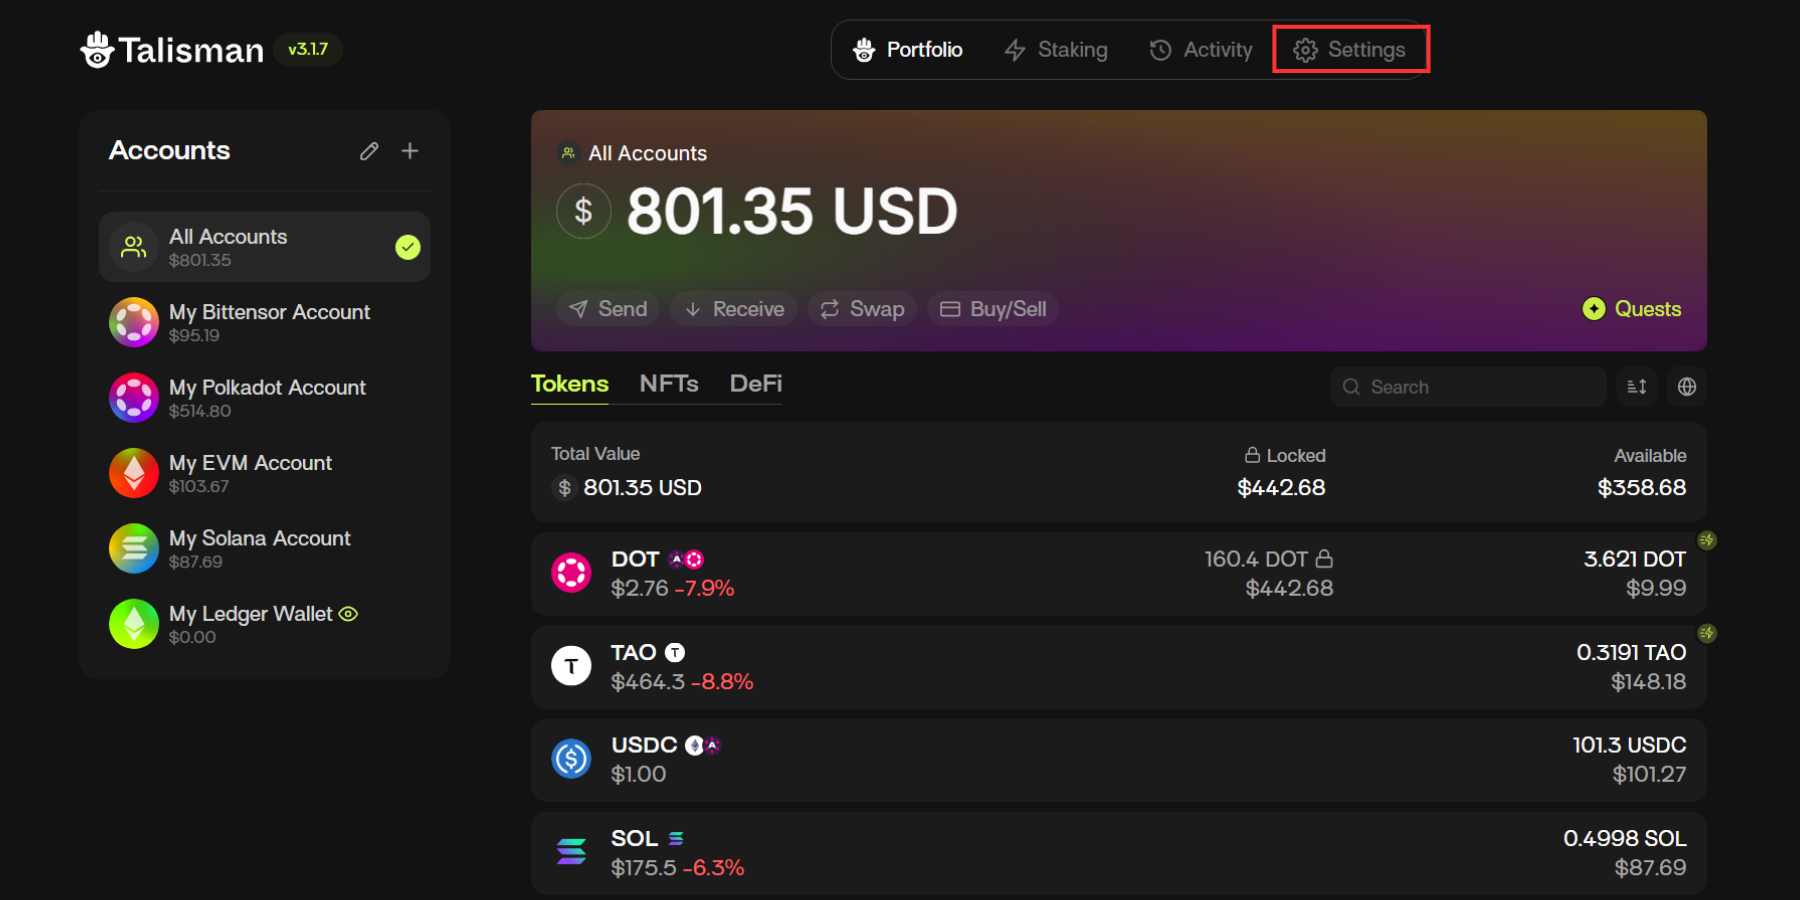This screenshot has height=900, width=1800.
Task: Click the Talisman logo icon
Action: [x=97, y=49]
